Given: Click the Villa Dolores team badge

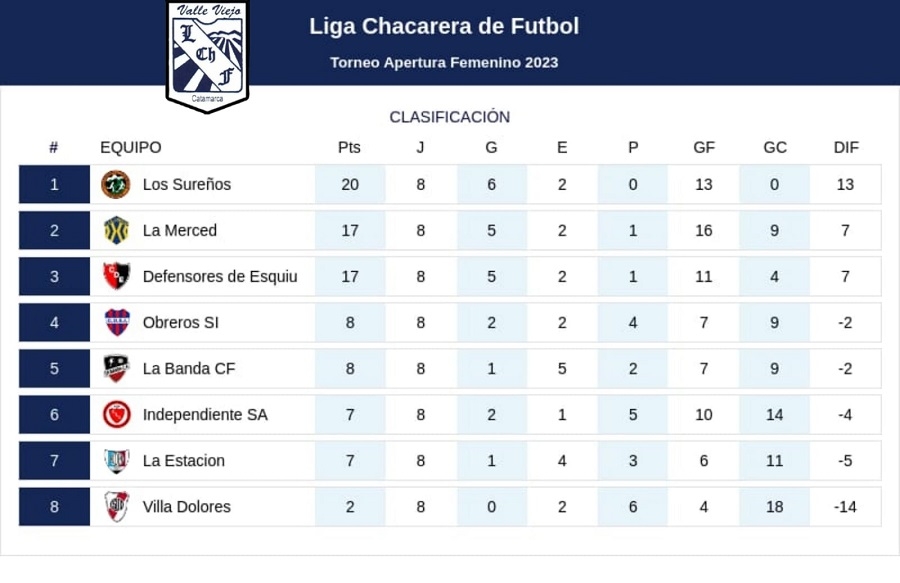Looking at the screenshot, I should (x=116, y=507).
